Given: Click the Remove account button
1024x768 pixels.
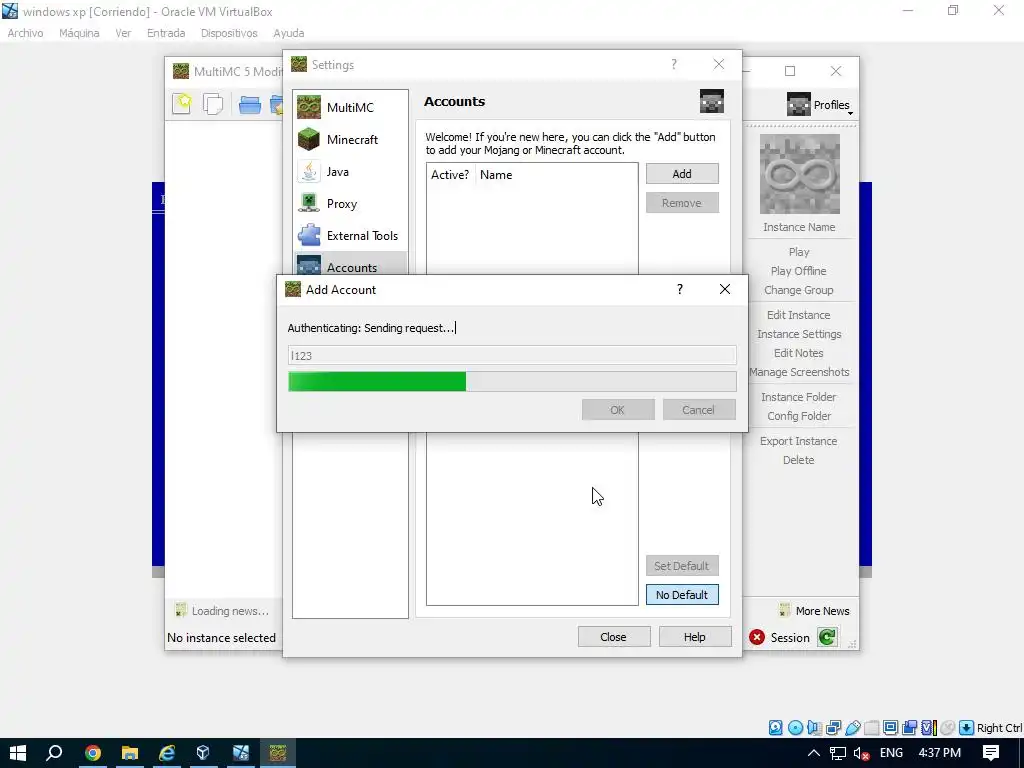Looking at the screenshot, I should 682,202.
